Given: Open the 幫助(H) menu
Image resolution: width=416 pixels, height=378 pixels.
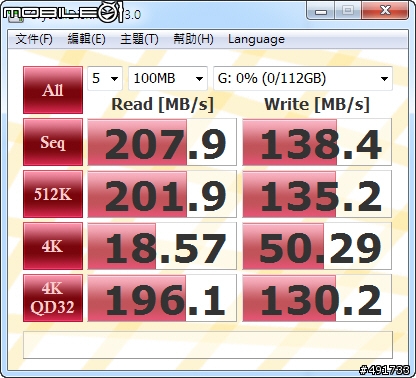Looking at the screenshot, I should tap(193, 39).
